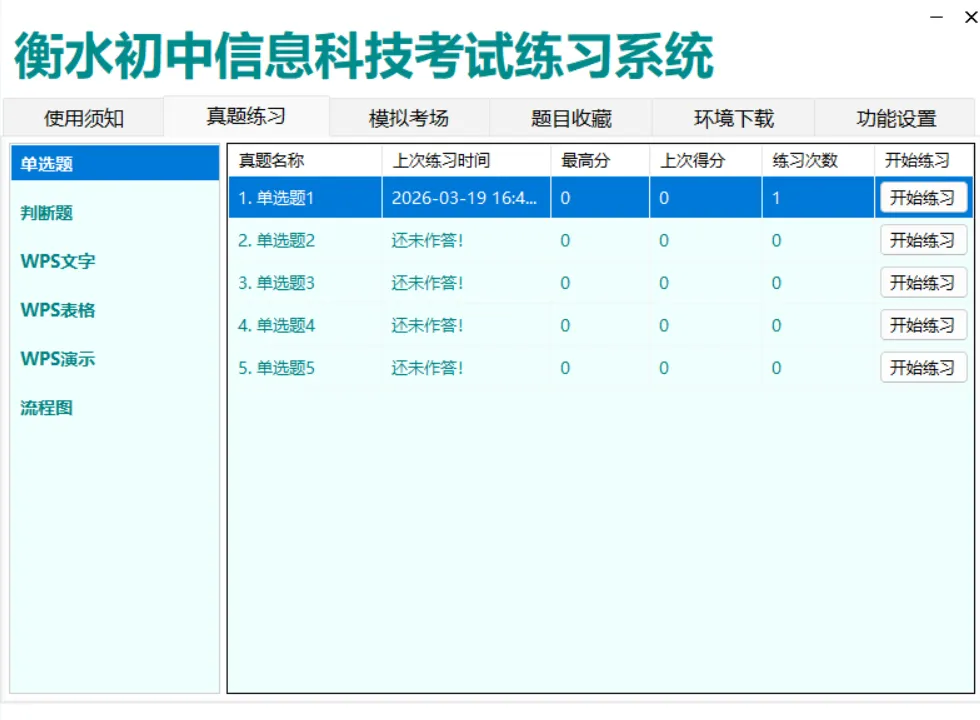Go to the 功能设置 tab
The image size is (980, 720).
point(896,117)
